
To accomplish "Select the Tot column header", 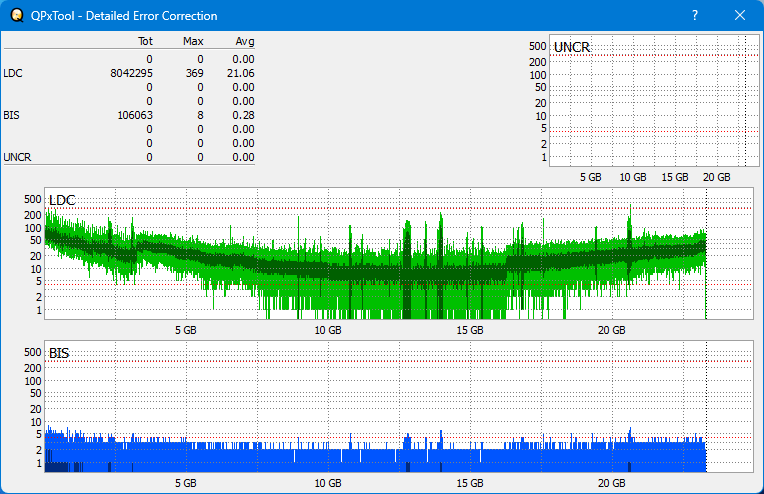I will point(145,41).
